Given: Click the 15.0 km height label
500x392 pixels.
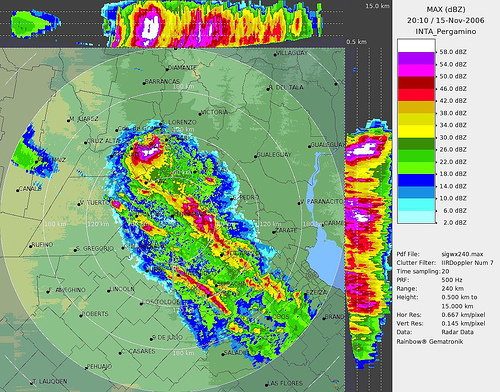Looking at the screenshot, I should [377, 6].
